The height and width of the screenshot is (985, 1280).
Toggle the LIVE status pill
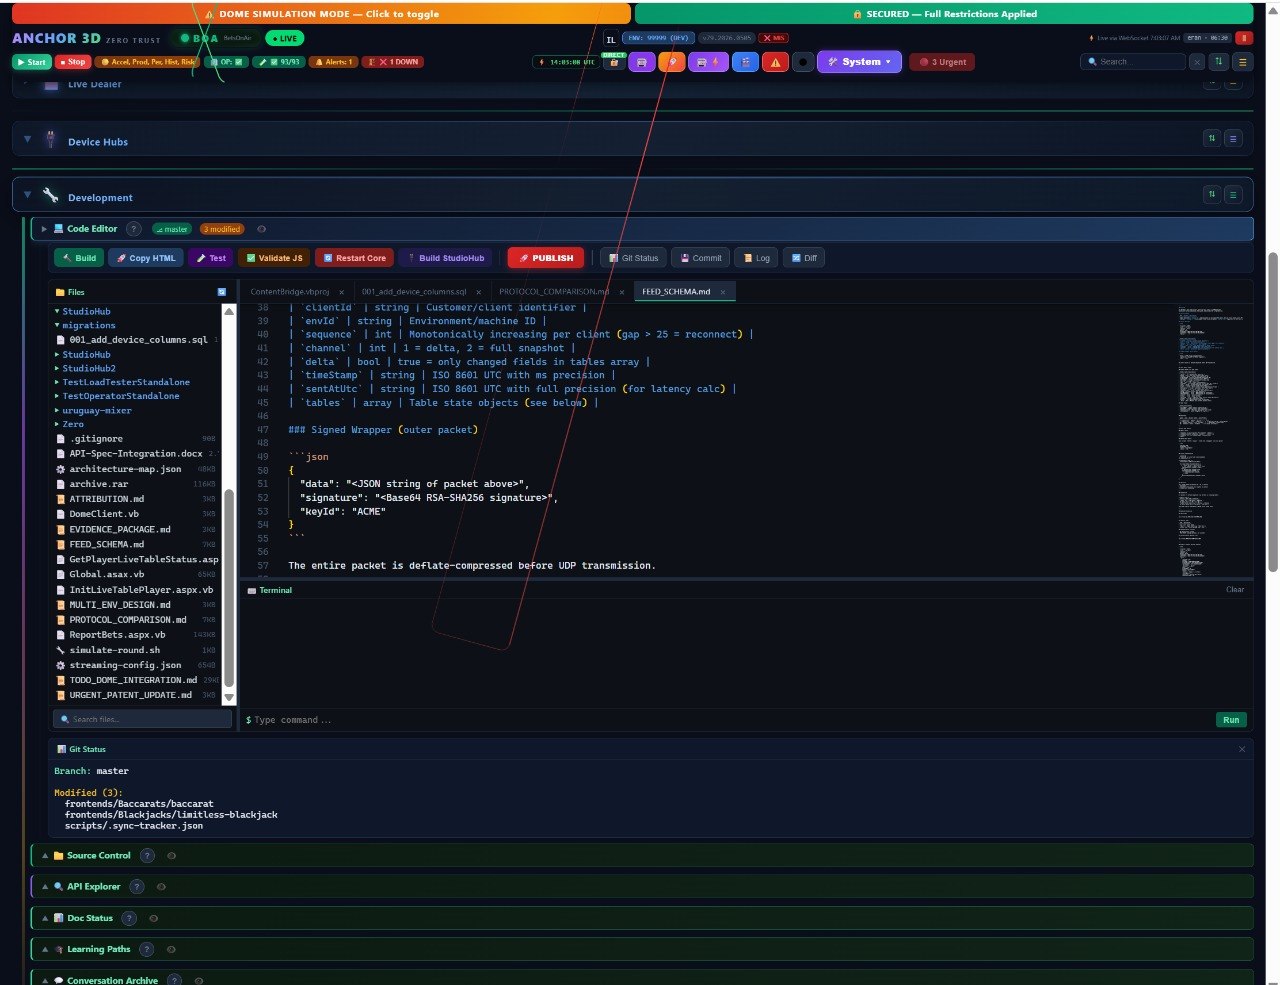[x=285, y=38]
